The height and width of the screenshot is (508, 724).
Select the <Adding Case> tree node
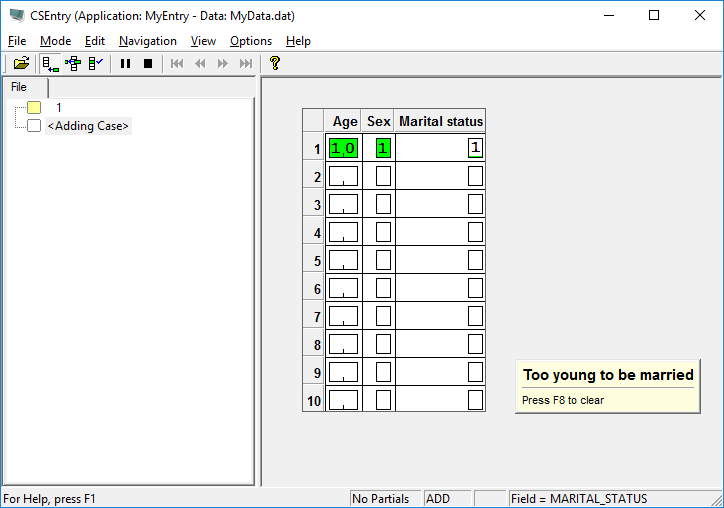click(88, 126)
